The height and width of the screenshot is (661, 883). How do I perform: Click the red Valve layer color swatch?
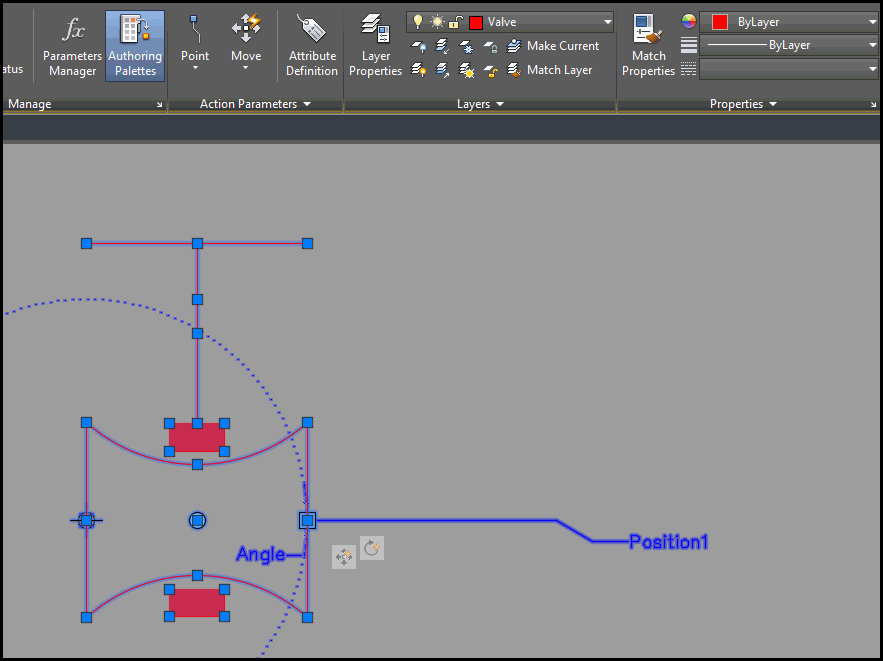tap(476, 22)
